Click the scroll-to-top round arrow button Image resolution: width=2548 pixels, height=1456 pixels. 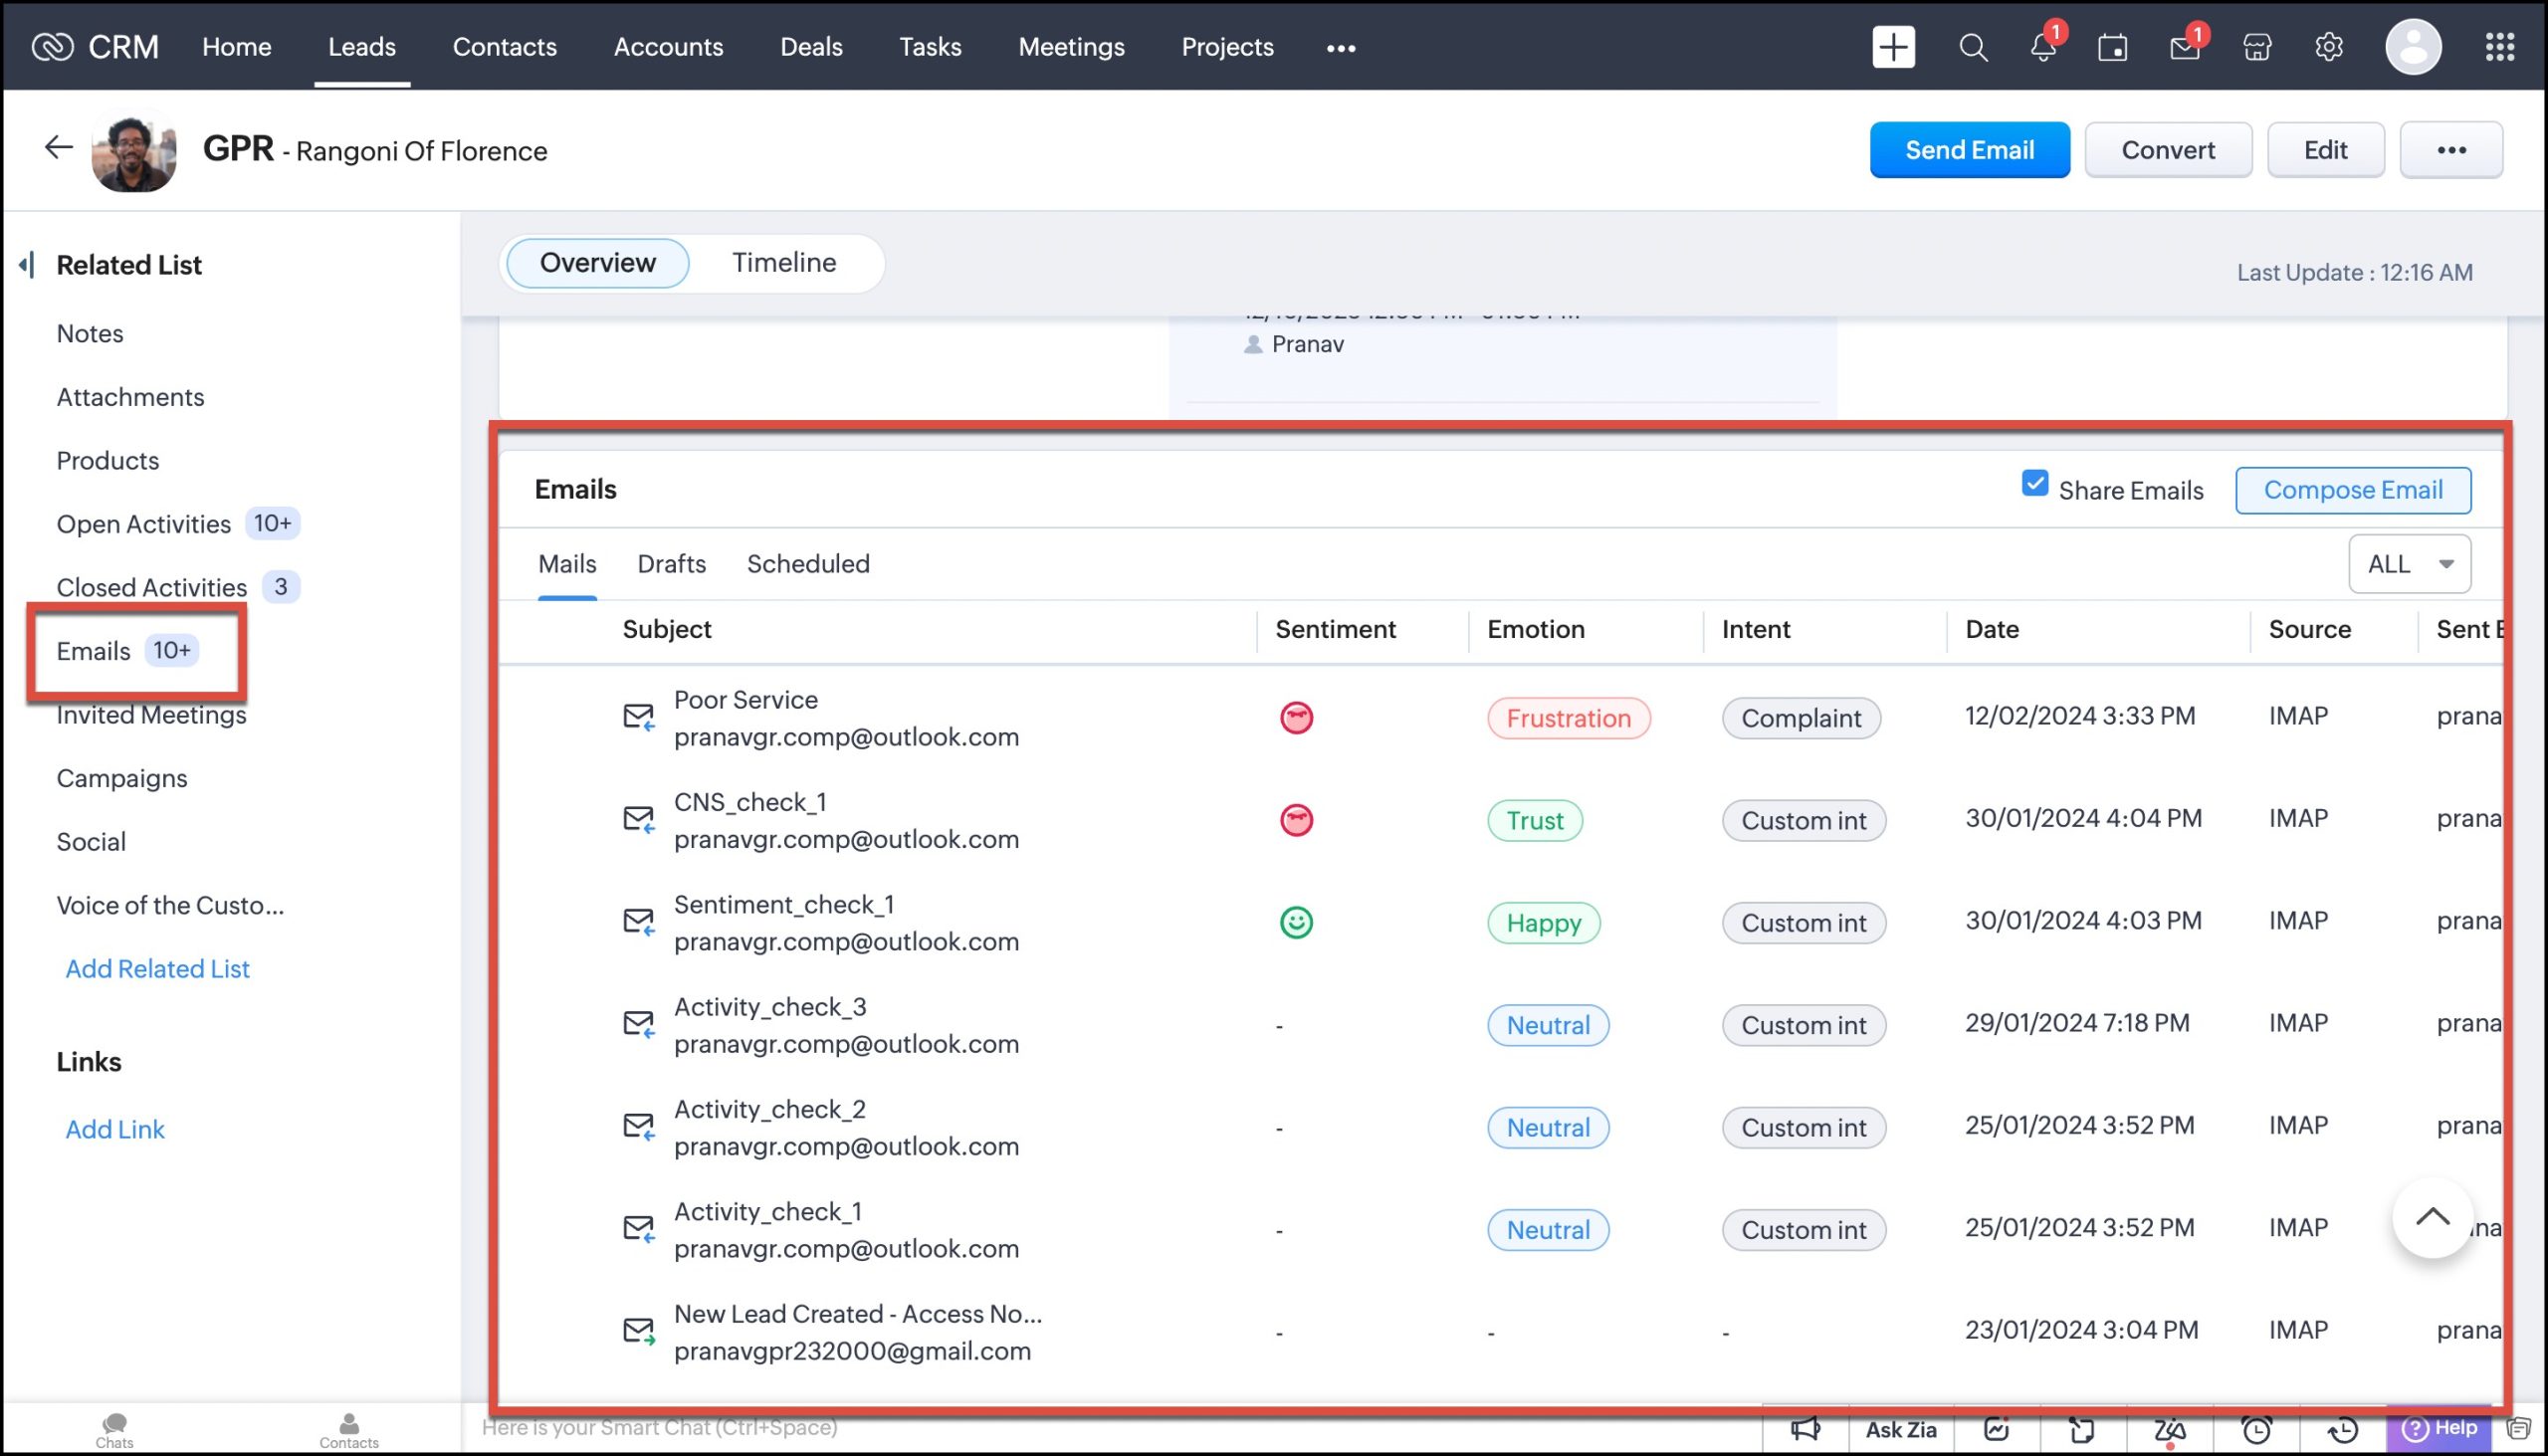2431,1218
